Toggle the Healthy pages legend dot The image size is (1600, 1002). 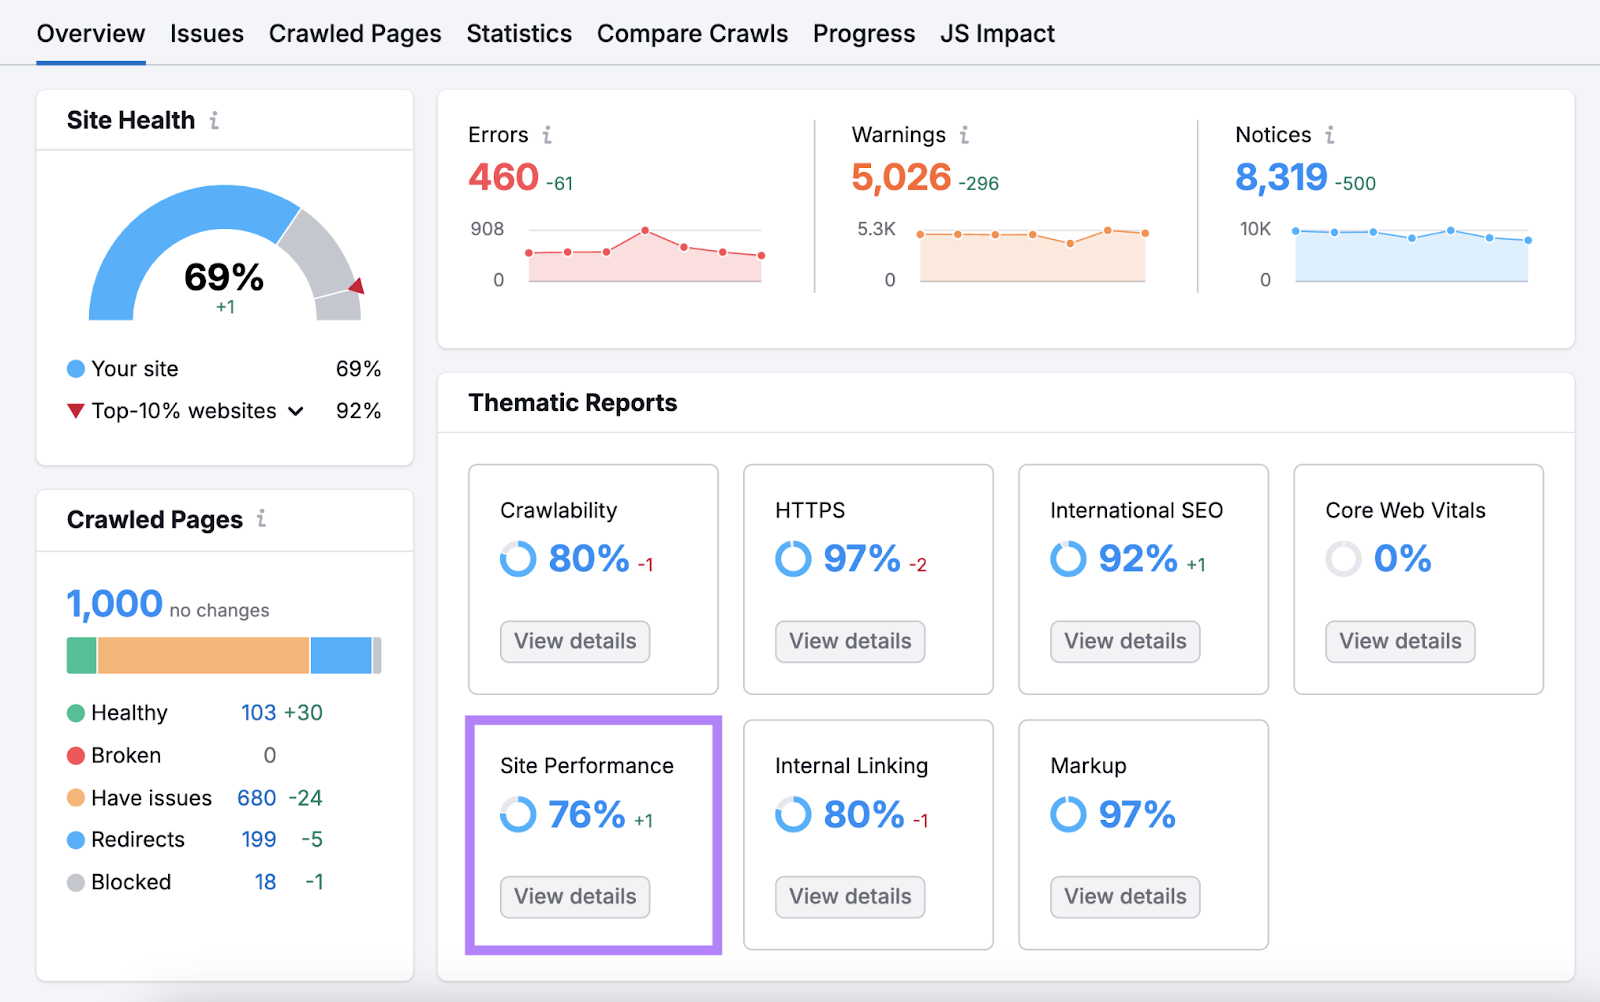click(75, 713)
